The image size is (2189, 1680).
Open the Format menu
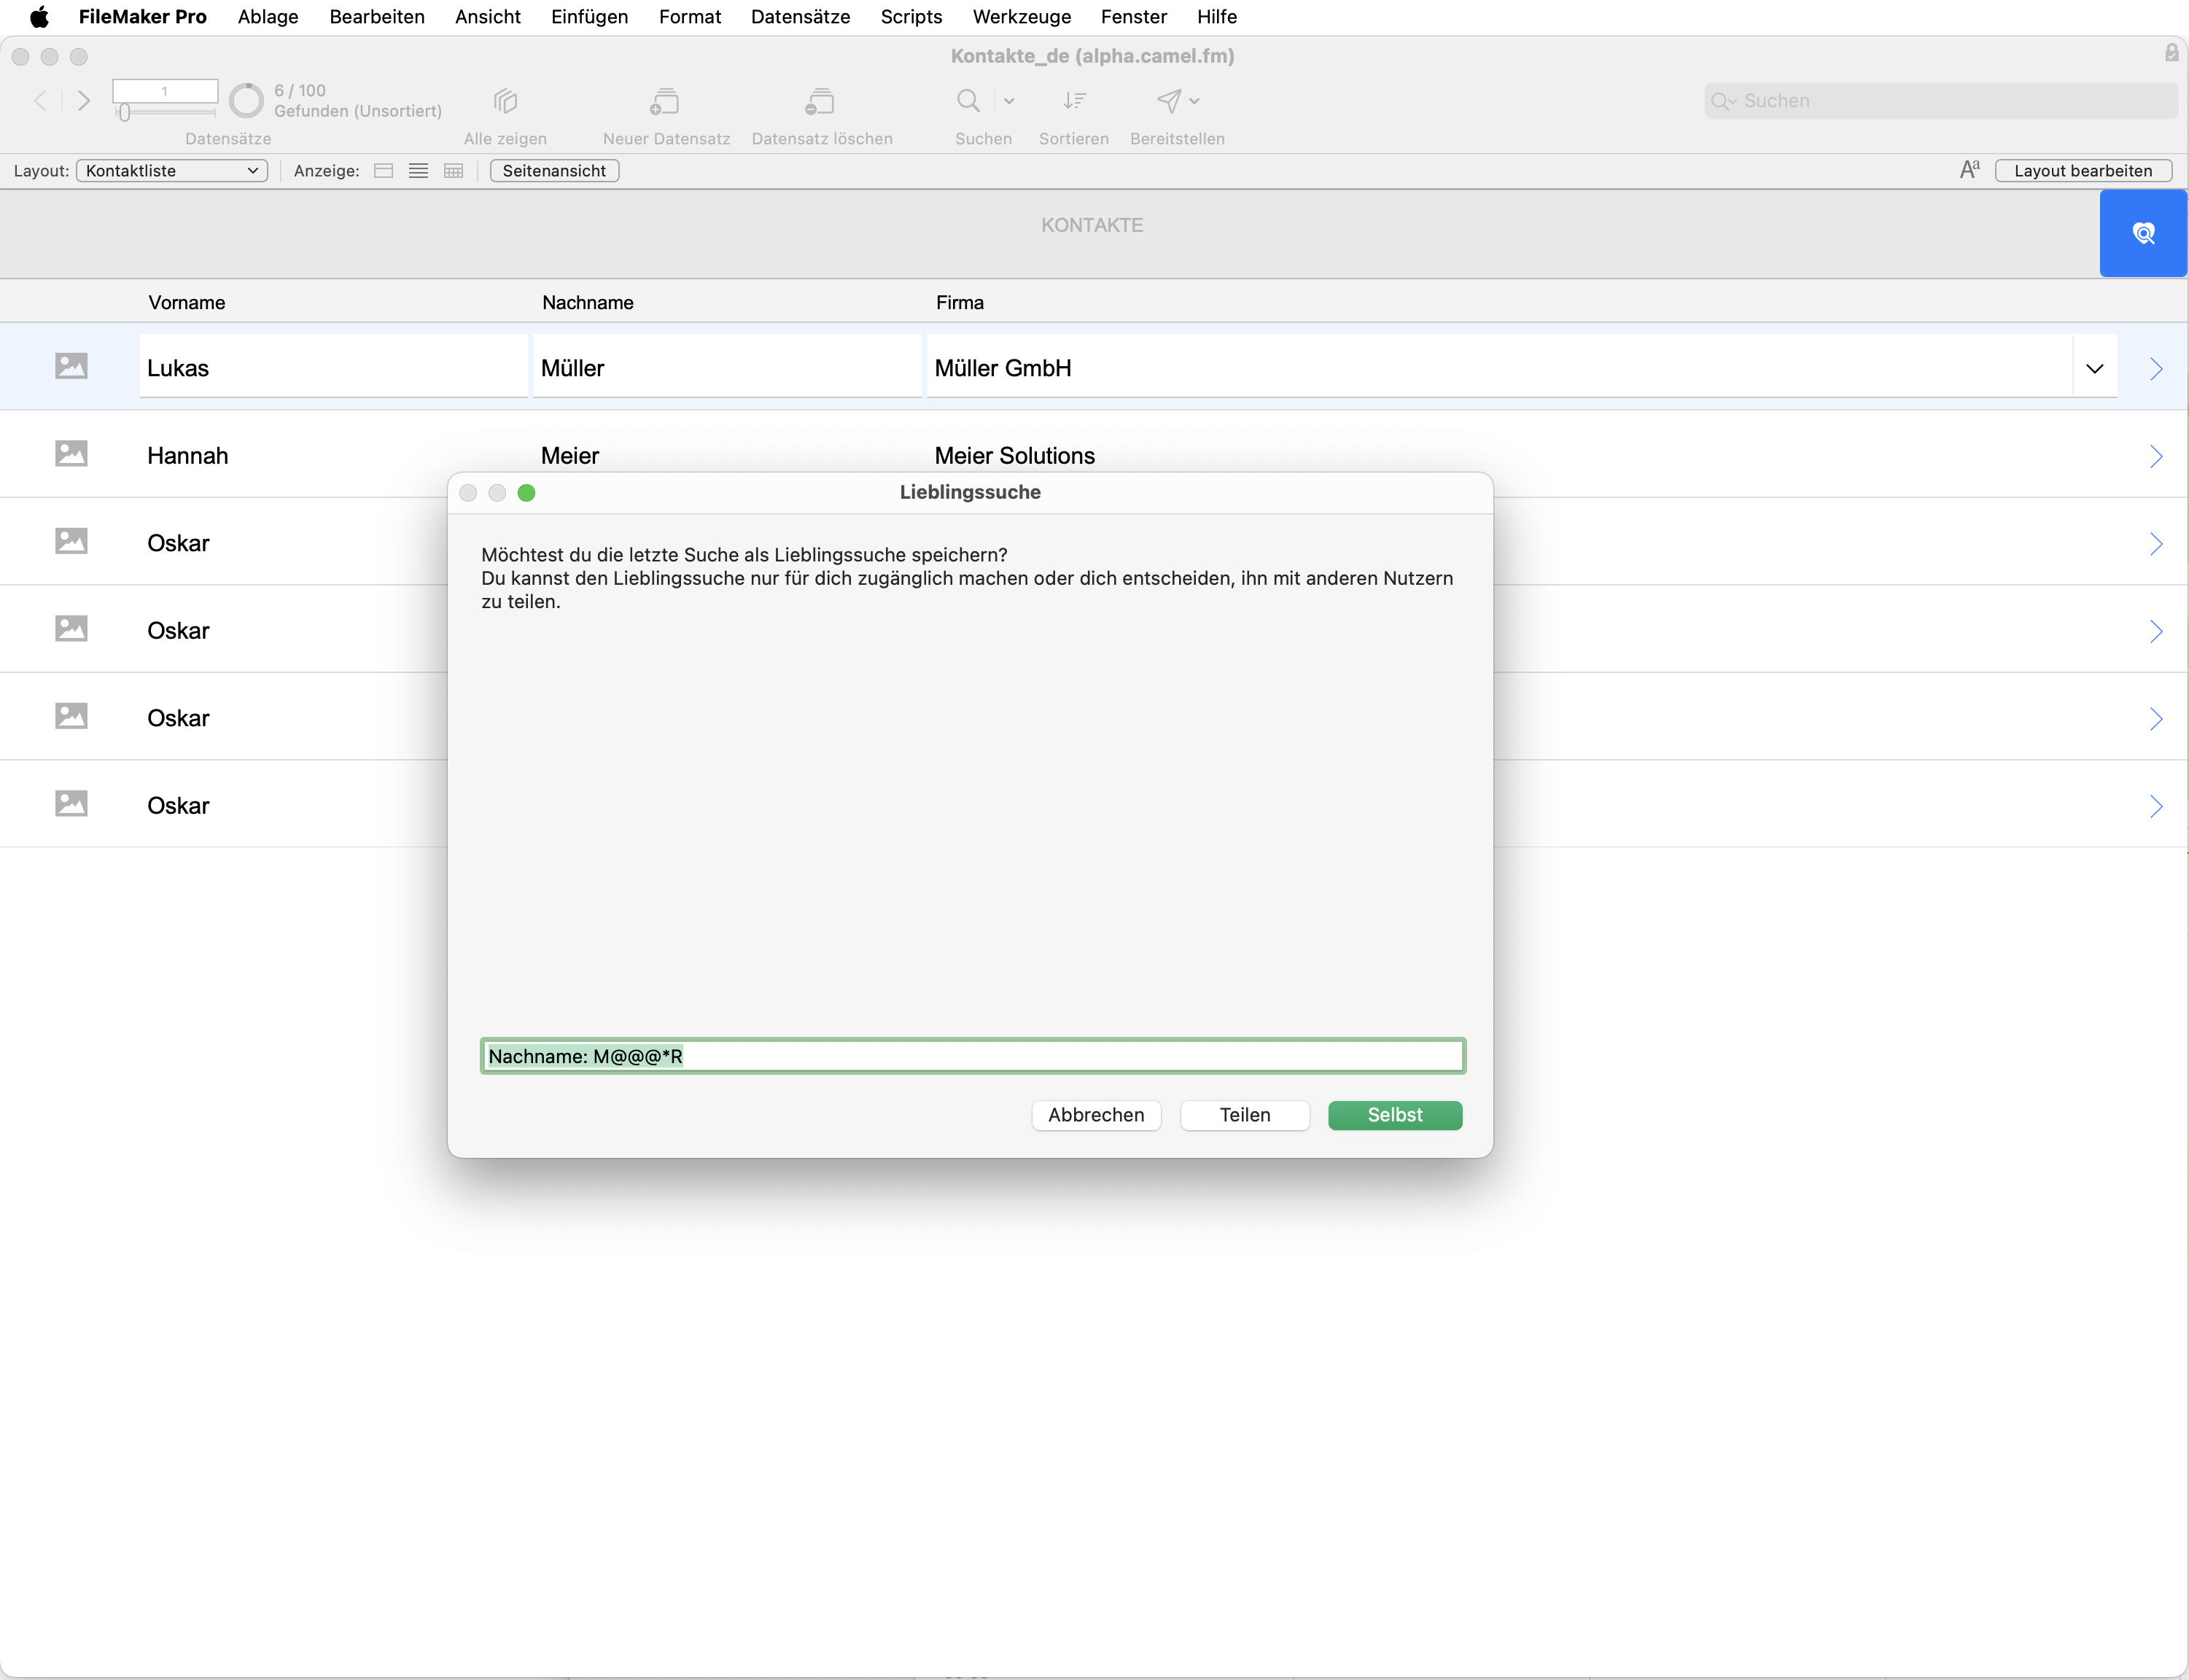click(690, 17)
